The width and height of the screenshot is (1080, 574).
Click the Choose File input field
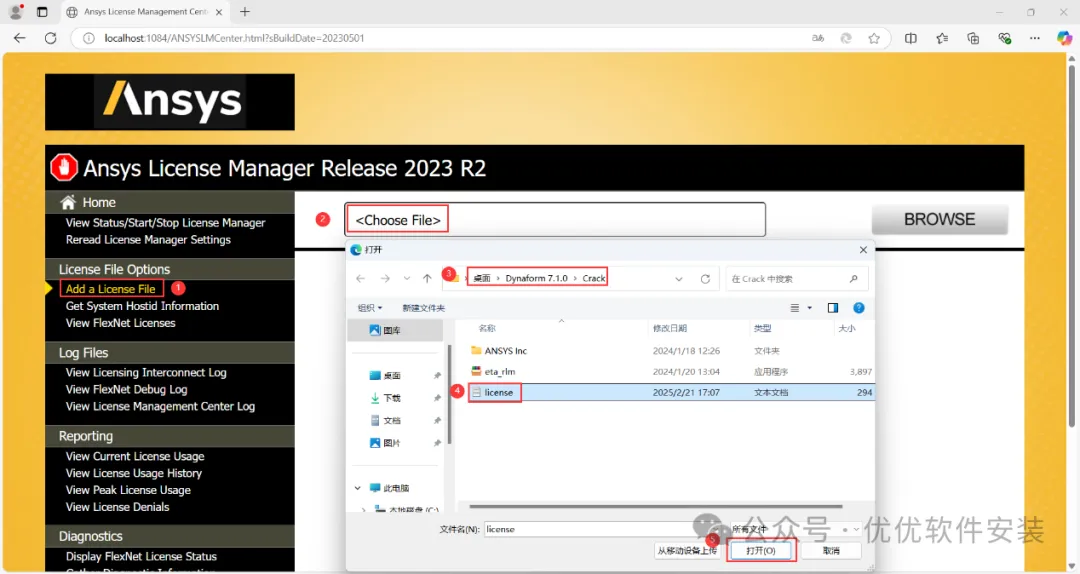point(555,220)
